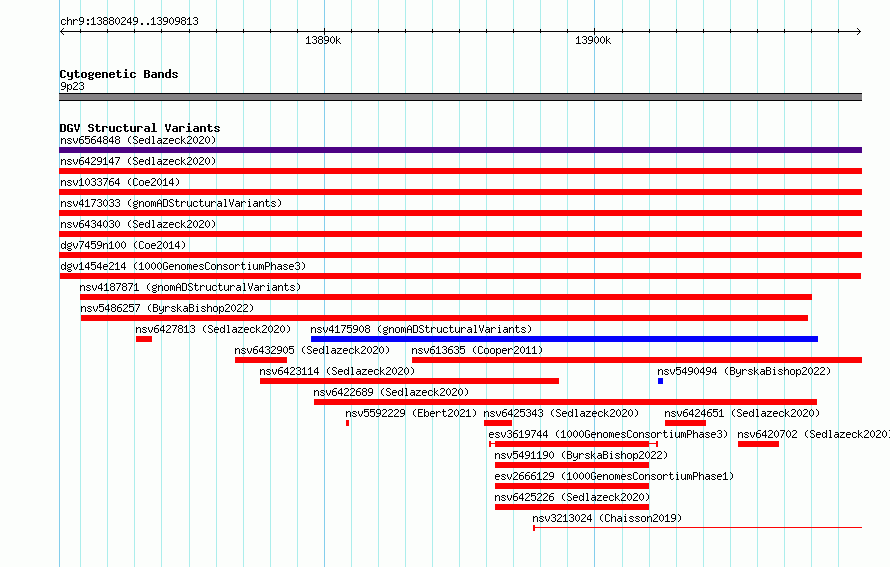Click the gray 9p23 cytogenetic band bar
This screenshot has height=567, width=890.
click(x=460, y=97)
